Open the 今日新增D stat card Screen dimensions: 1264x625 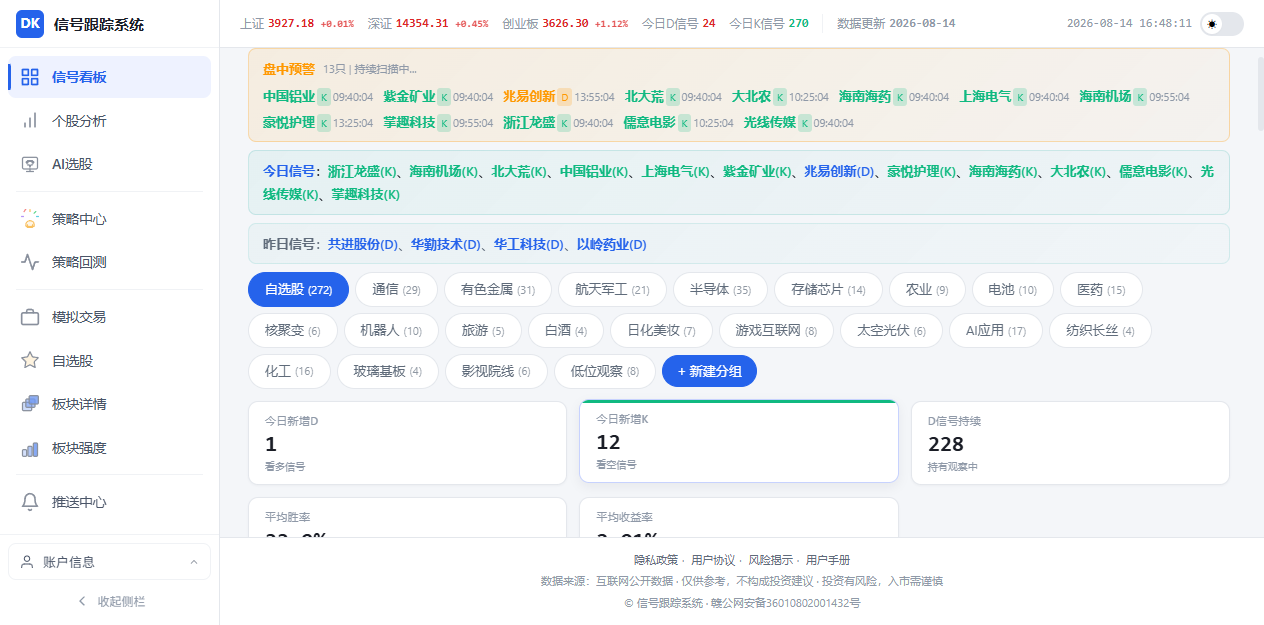click(407, 443)
